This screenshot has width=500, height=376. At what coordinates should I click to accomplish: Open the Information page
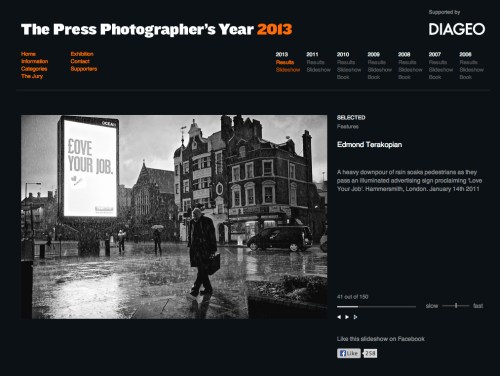(x=35, y=61)
